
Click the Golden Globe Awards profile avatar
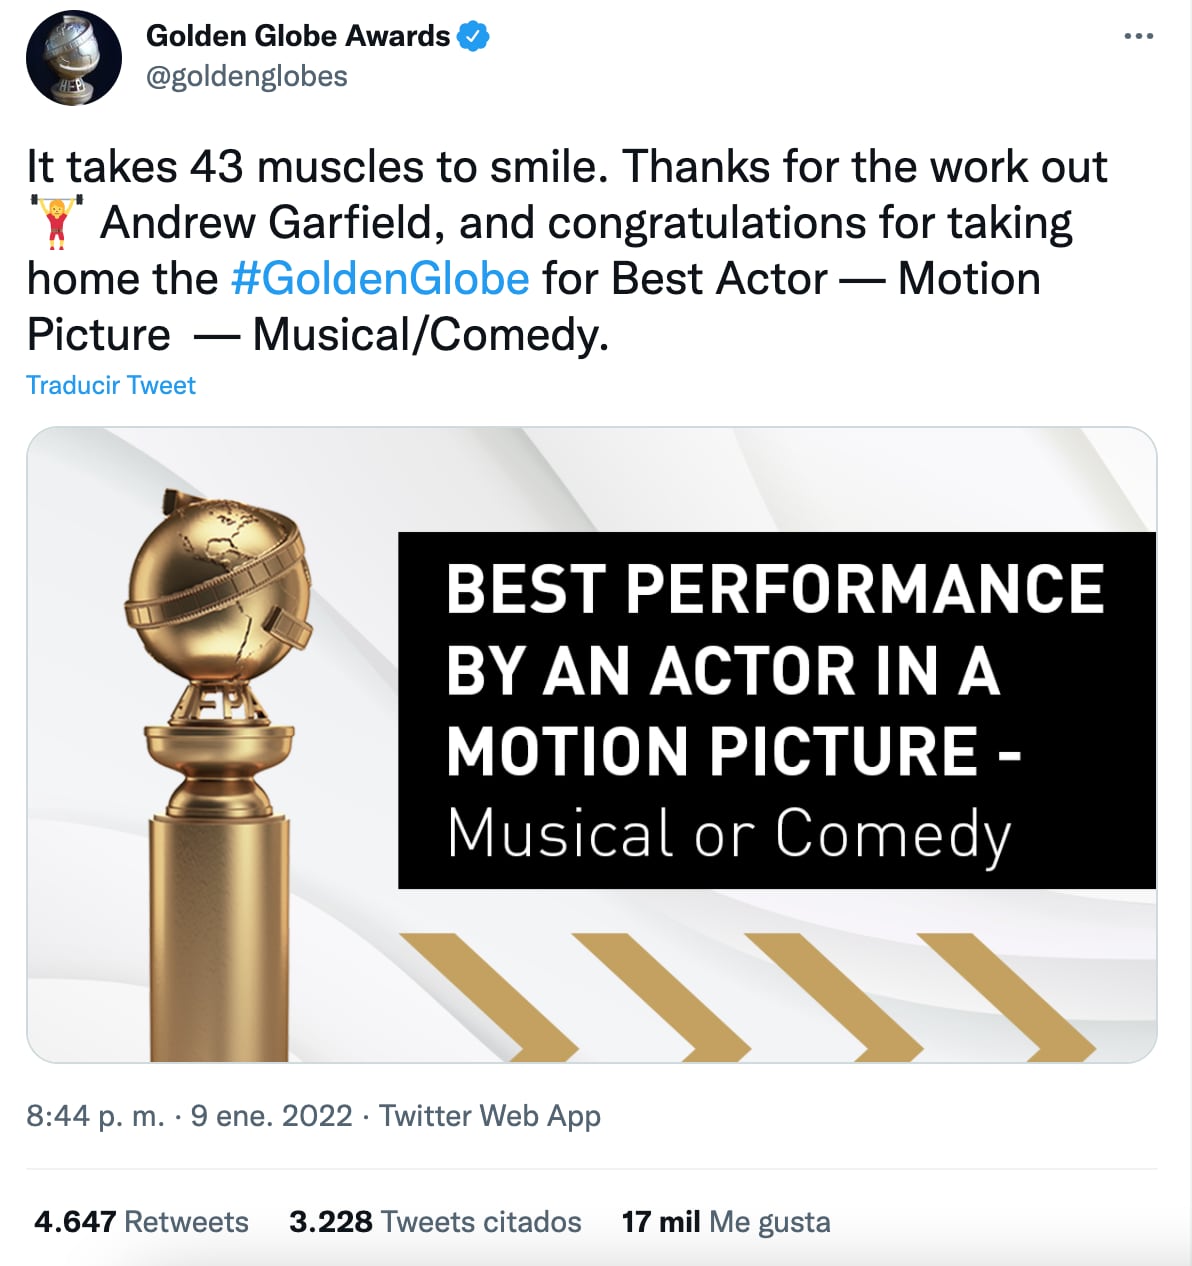pyautogui.click(x=74, y=57)
